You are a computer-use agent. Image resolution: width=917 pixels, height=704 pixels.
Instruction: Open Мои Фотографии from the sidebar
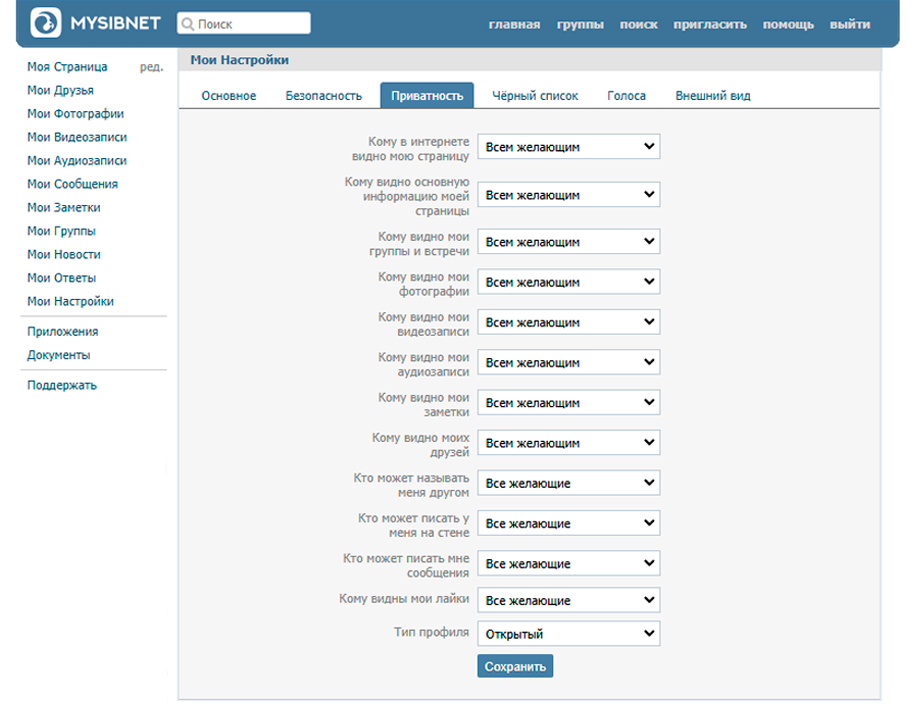tap(75, 114)
